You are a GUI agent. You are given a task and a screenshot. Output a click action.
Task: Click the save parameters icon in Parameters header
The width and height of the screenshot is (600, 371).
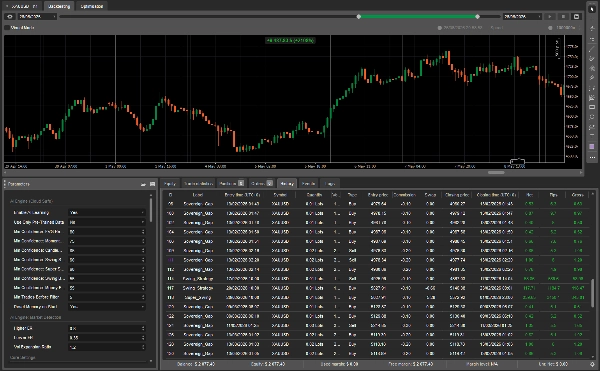[x=152, y=184]
